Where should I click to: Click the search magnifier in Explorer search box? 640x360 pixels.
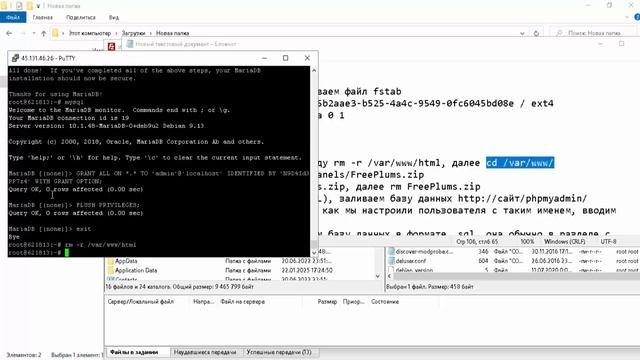point(559,33)
